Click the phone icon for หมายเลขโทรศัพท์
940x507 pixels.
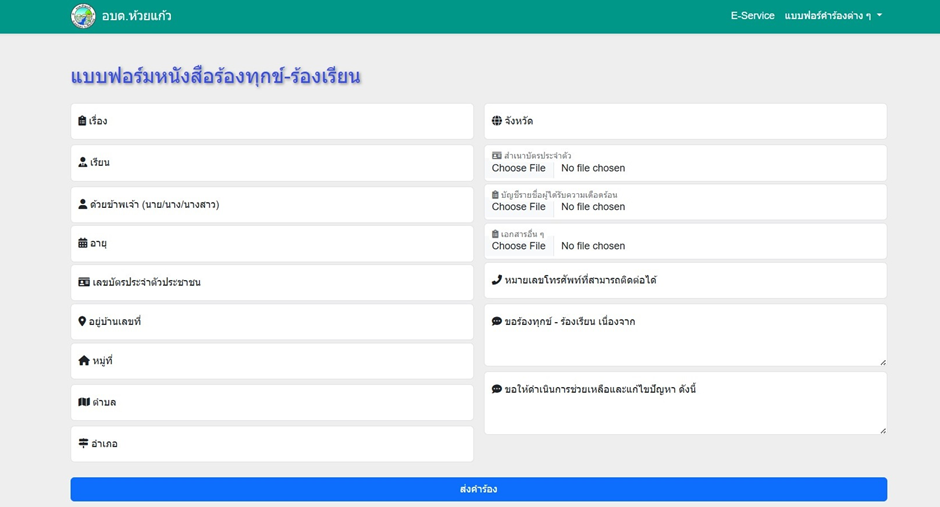[497, 280]
